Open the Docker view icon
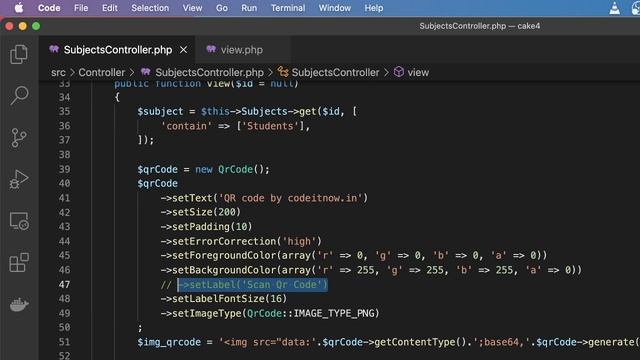Image resolution: width=640 pixels, height=360 pixels. [19, 304]
